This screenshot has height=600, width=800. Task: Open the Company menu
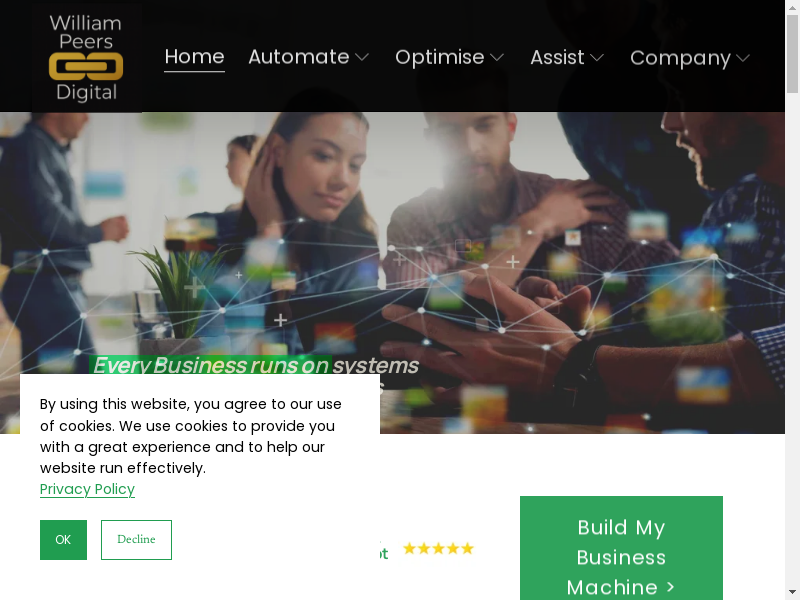coord(680,58)
